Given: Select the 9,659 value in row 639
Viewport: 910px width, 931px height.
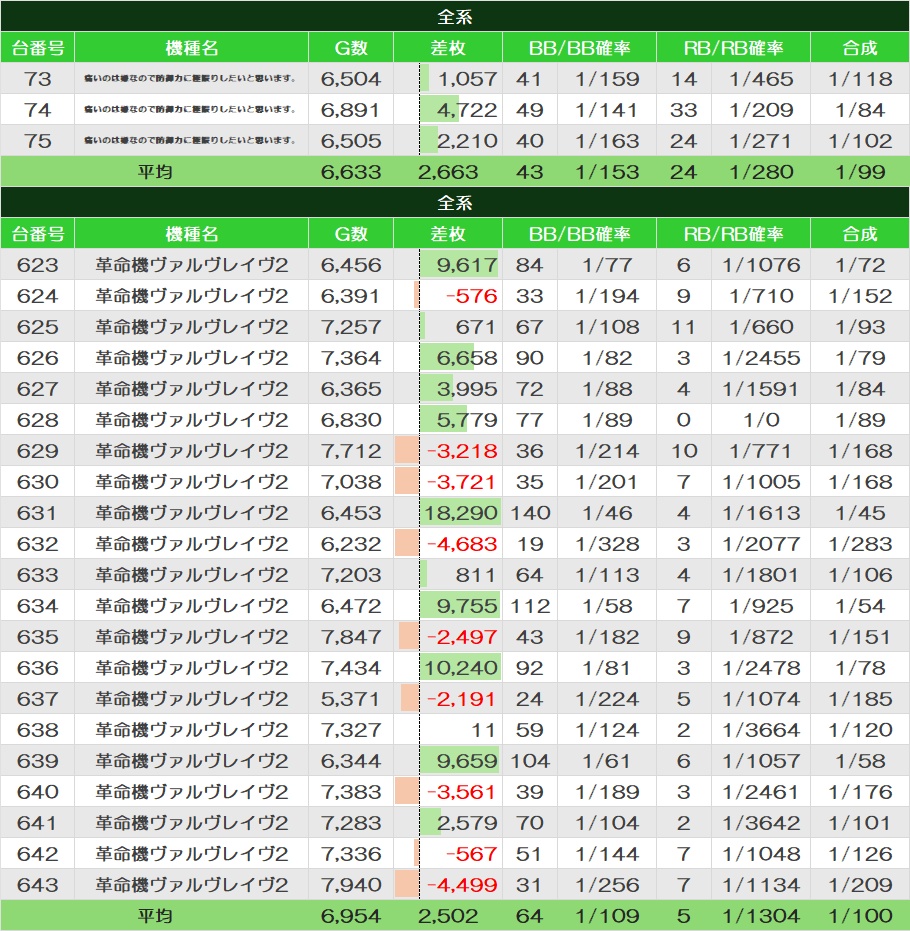Looking at the screenshot, I should pos(467,761).
